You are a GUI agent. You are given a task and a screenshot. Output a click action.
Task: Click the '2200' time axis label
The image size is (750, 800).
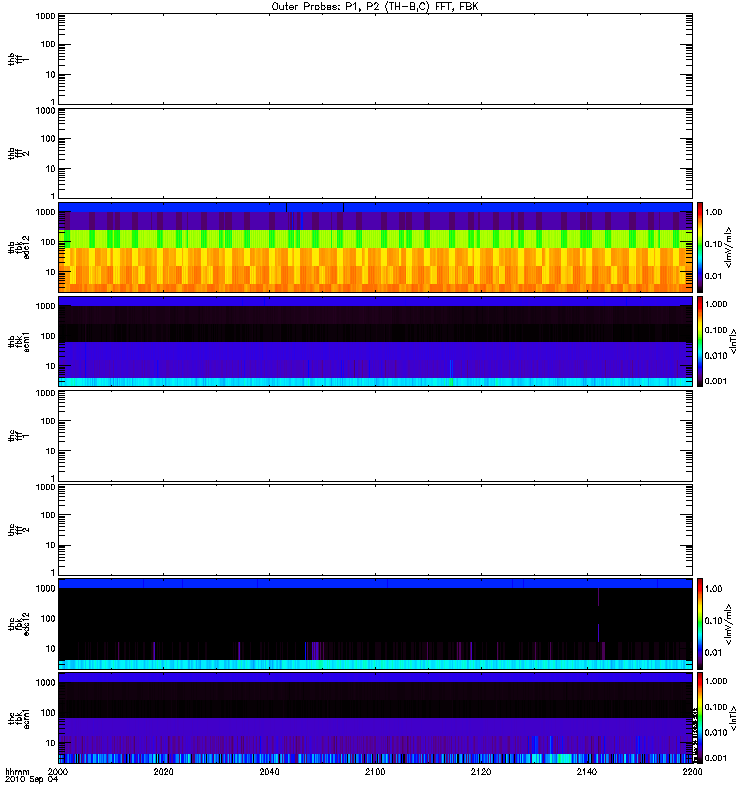[x=692, y=772]
